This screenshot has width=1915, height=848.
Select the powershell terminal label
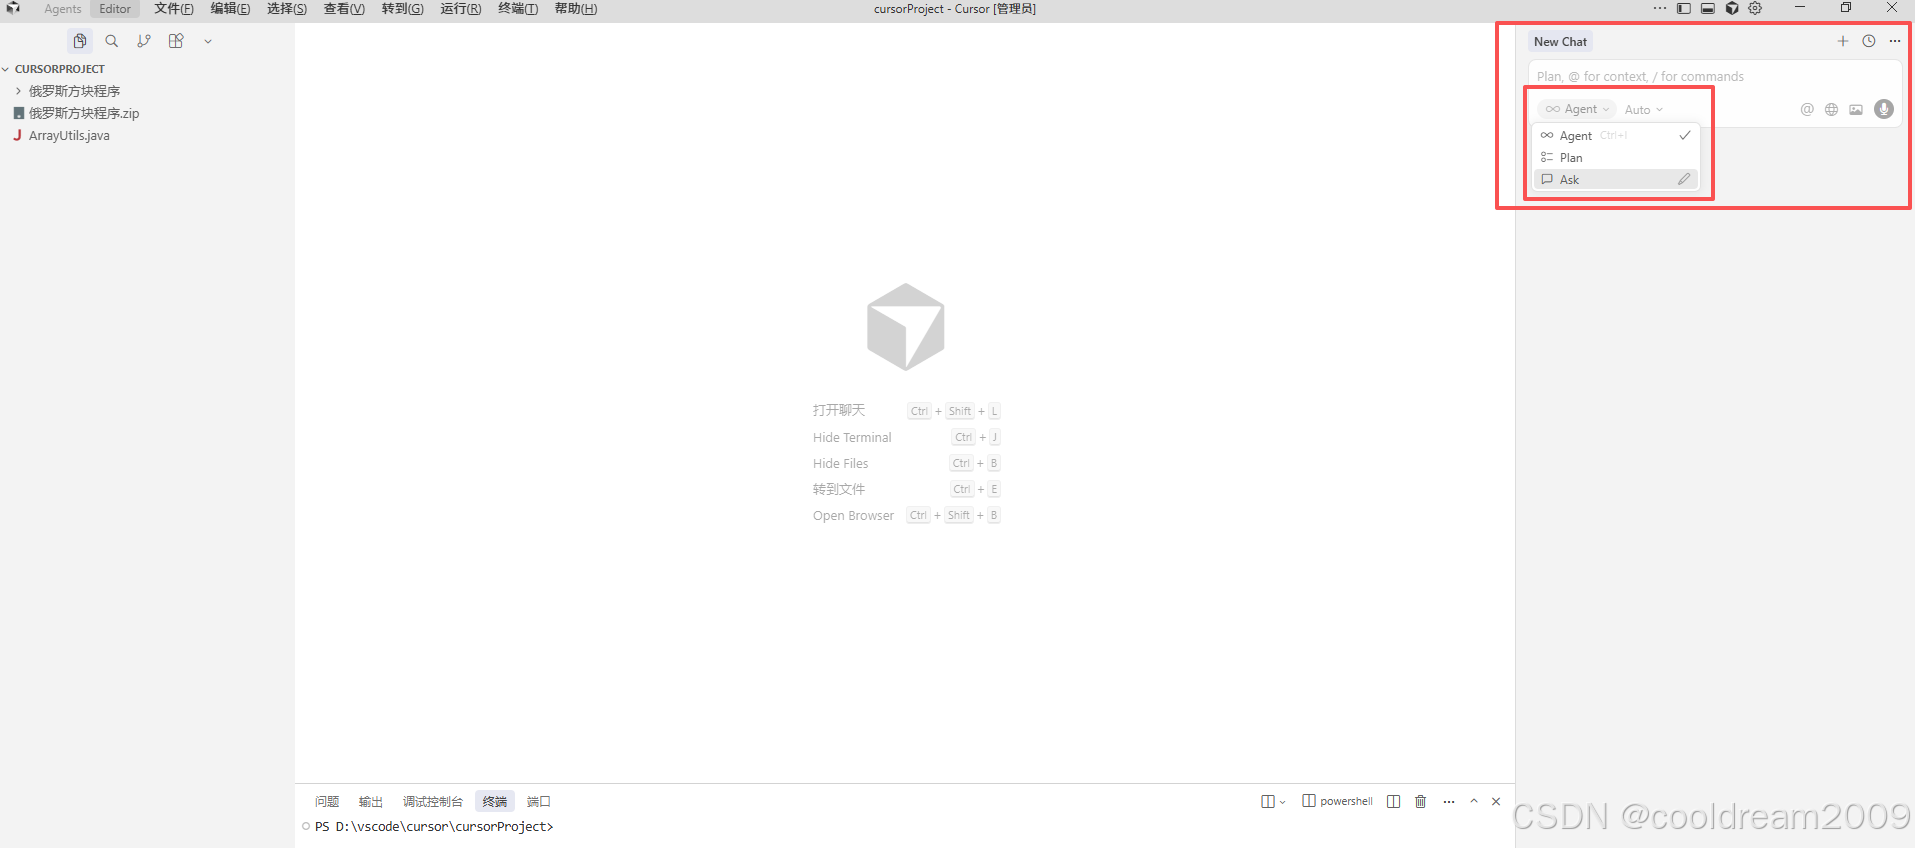1338,801
